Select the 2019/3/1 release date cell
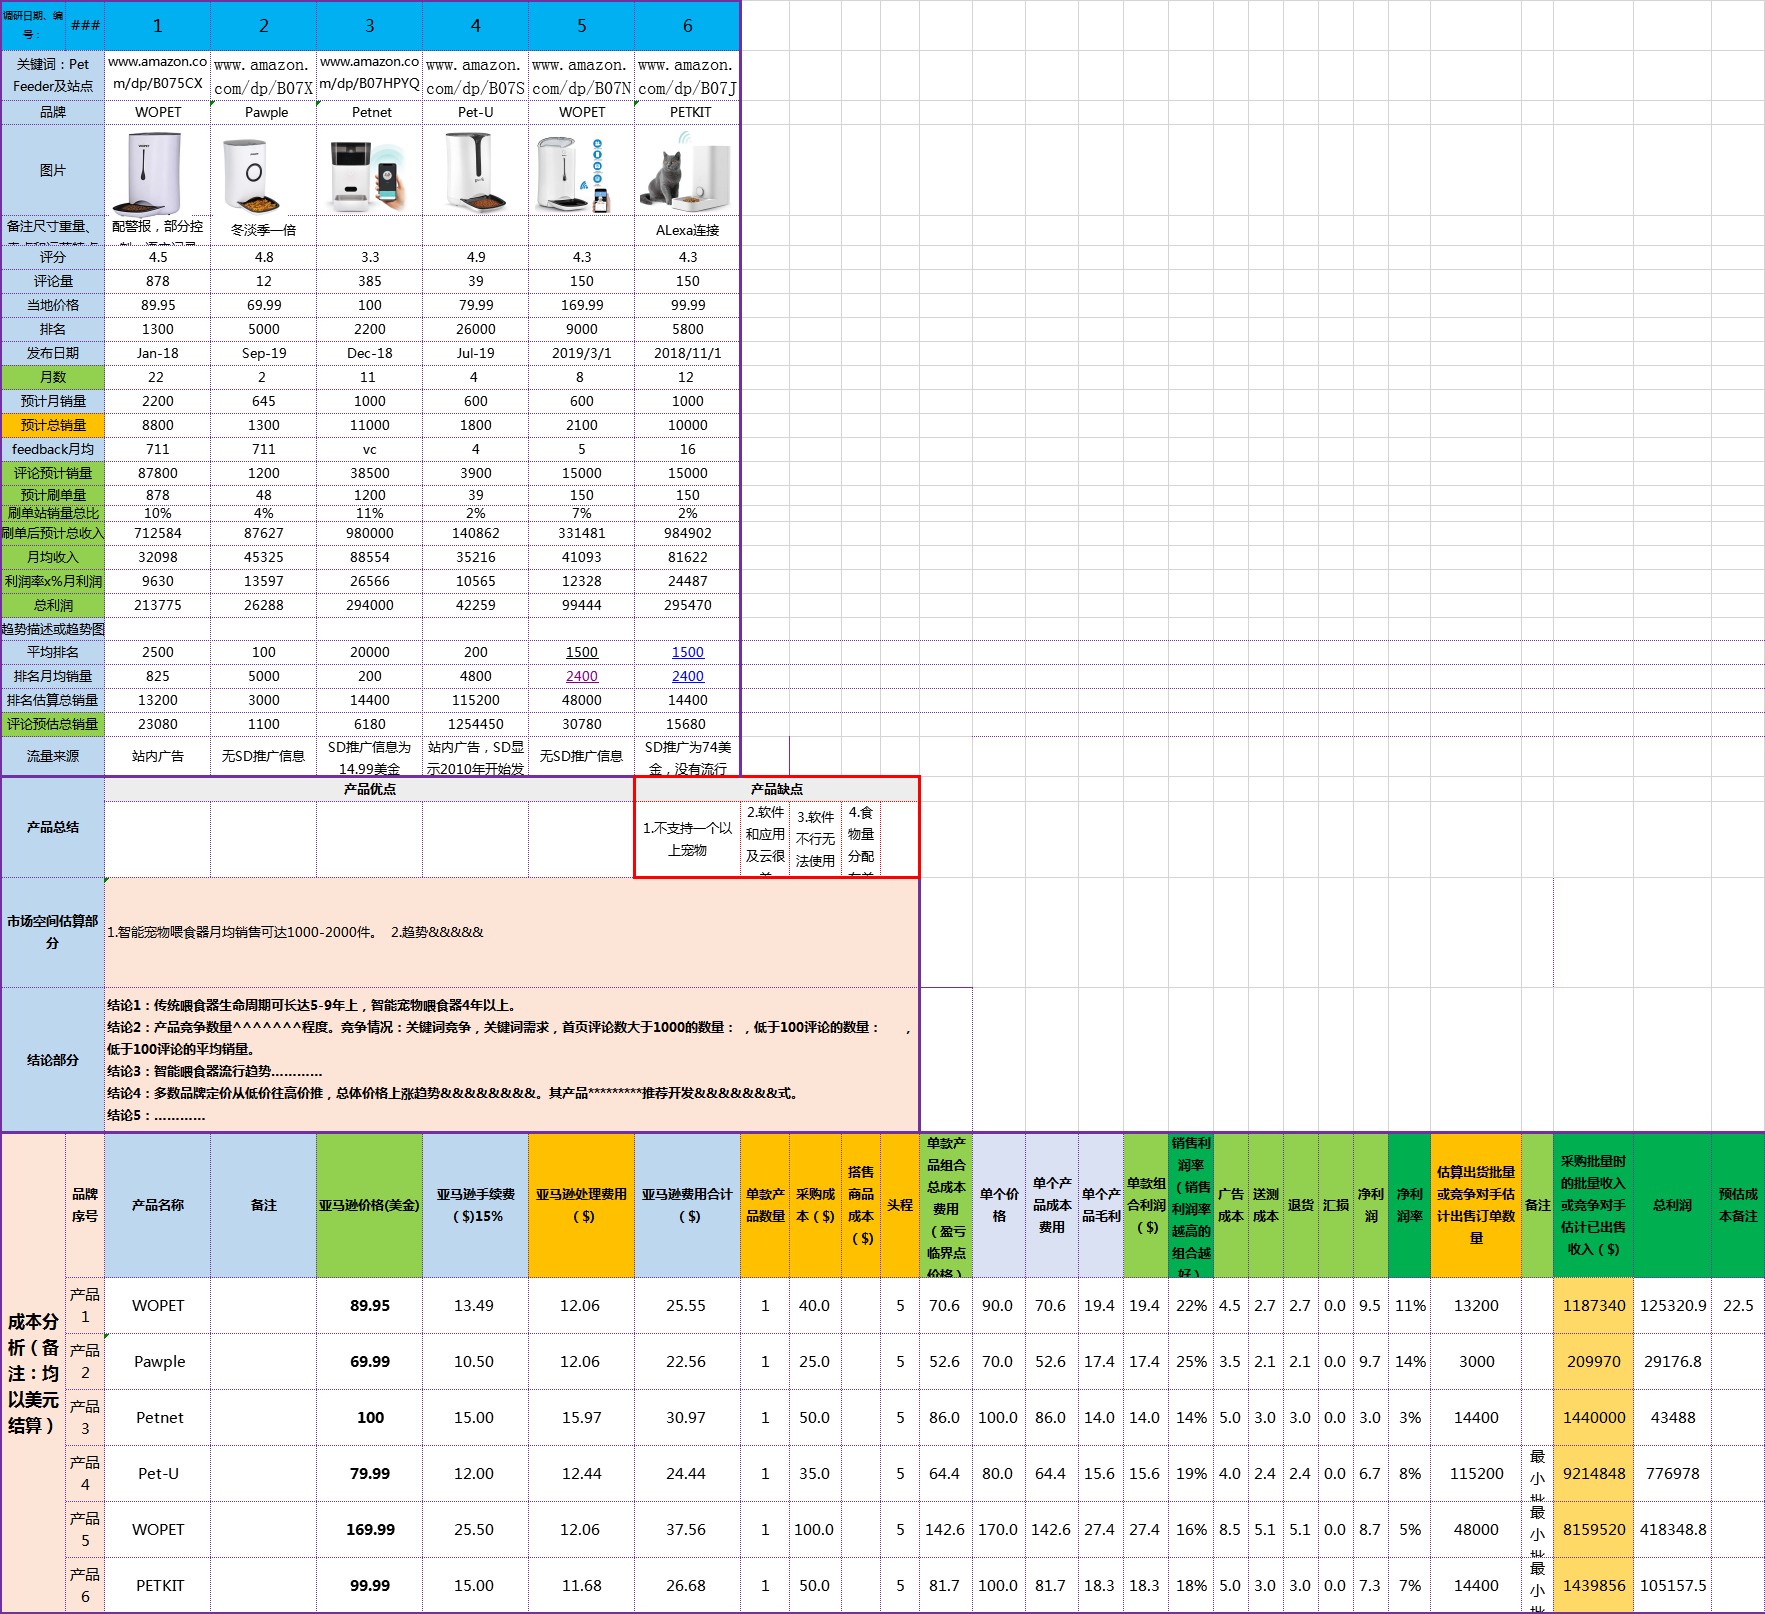The width and height of the screenshot is (1765, 1614). tap(582, 353)
